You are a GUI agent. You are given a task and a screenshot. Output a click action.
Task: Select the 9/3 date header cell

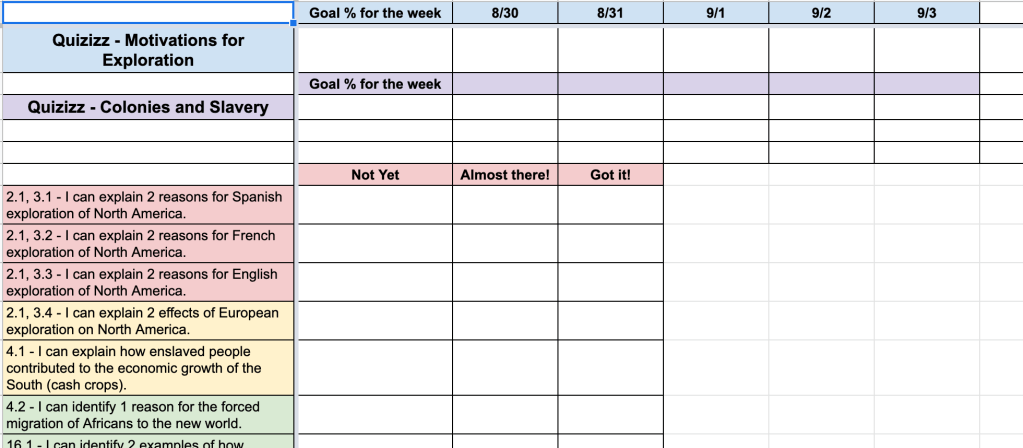[926, 13]
